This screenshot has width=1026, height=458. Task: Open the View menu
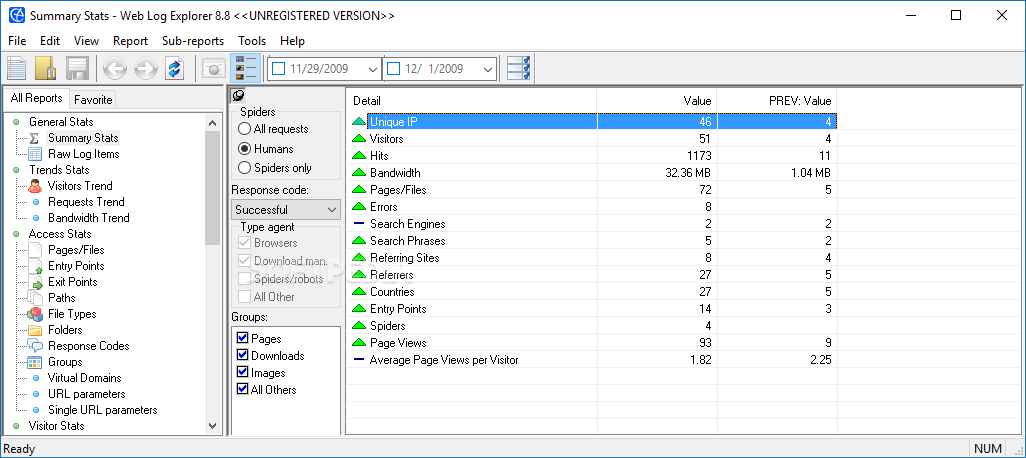click(86, 41)
